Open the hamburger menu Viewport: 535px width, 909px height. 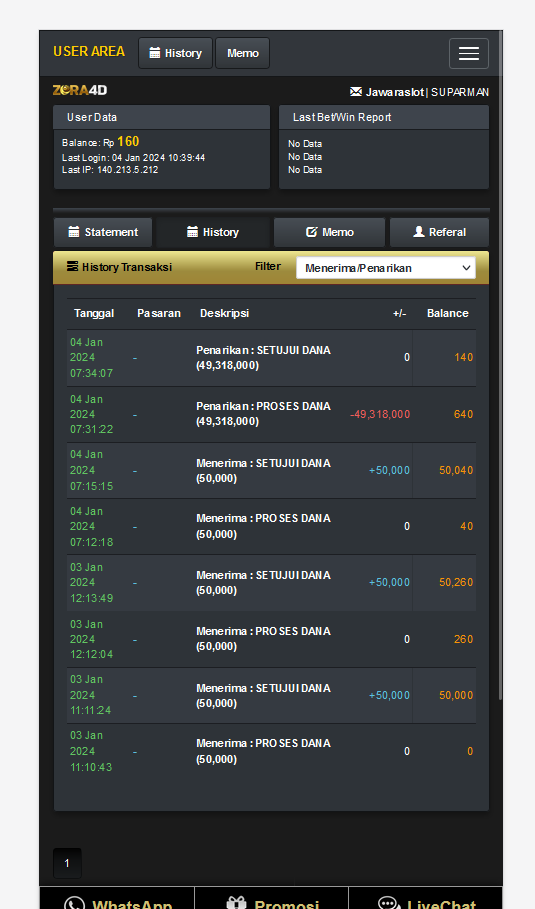tap(468, 53)
